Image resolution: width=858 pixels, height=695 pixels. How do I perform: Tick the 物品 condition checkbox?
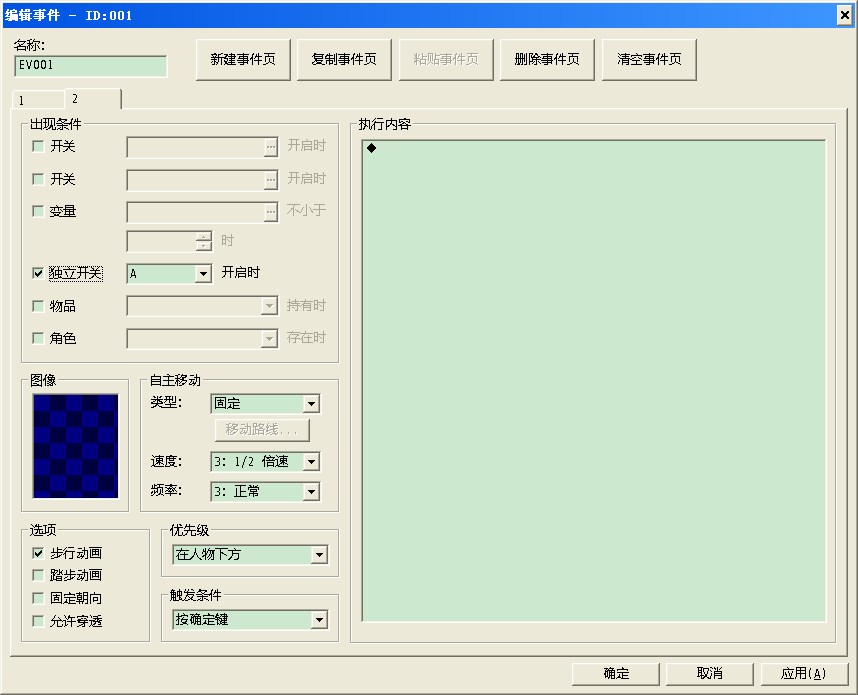[x=38, y=306]
